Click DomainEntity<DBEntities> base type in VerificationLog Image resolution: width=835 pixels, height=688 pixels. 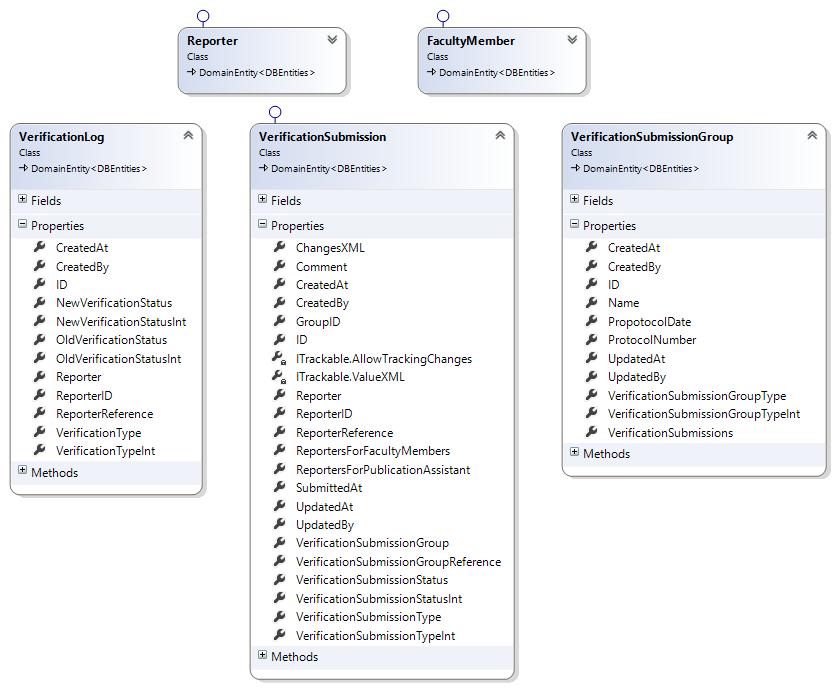pos(89,168)
